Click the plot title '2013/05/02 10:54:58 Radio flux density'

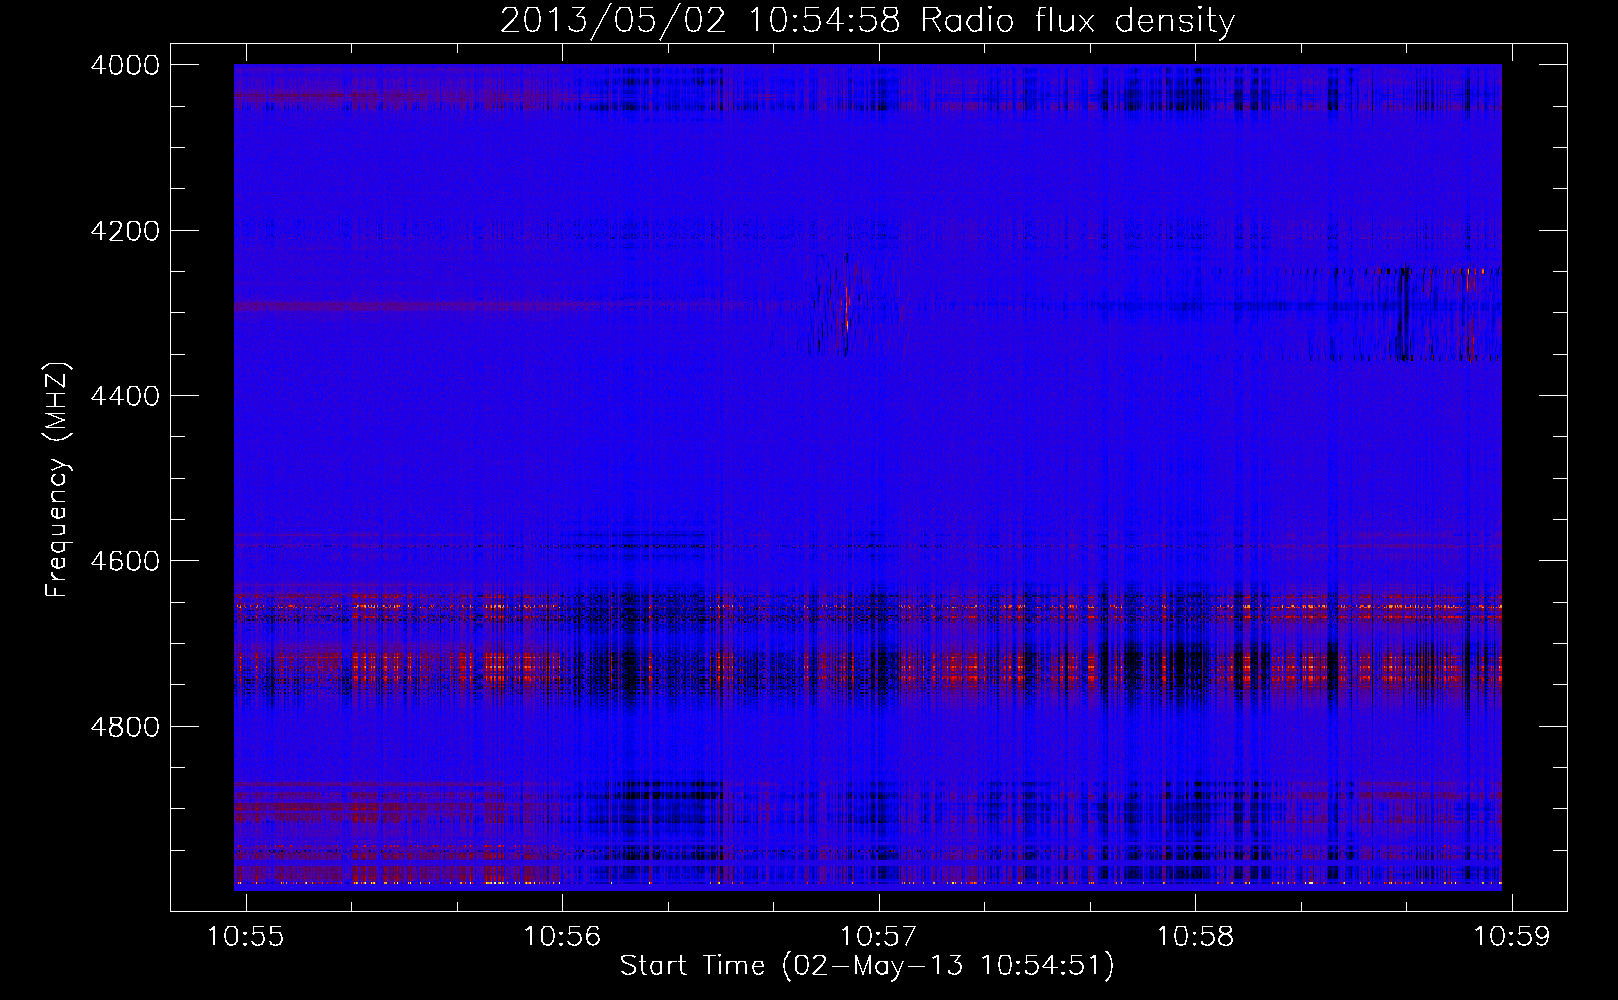coord(867,20)
